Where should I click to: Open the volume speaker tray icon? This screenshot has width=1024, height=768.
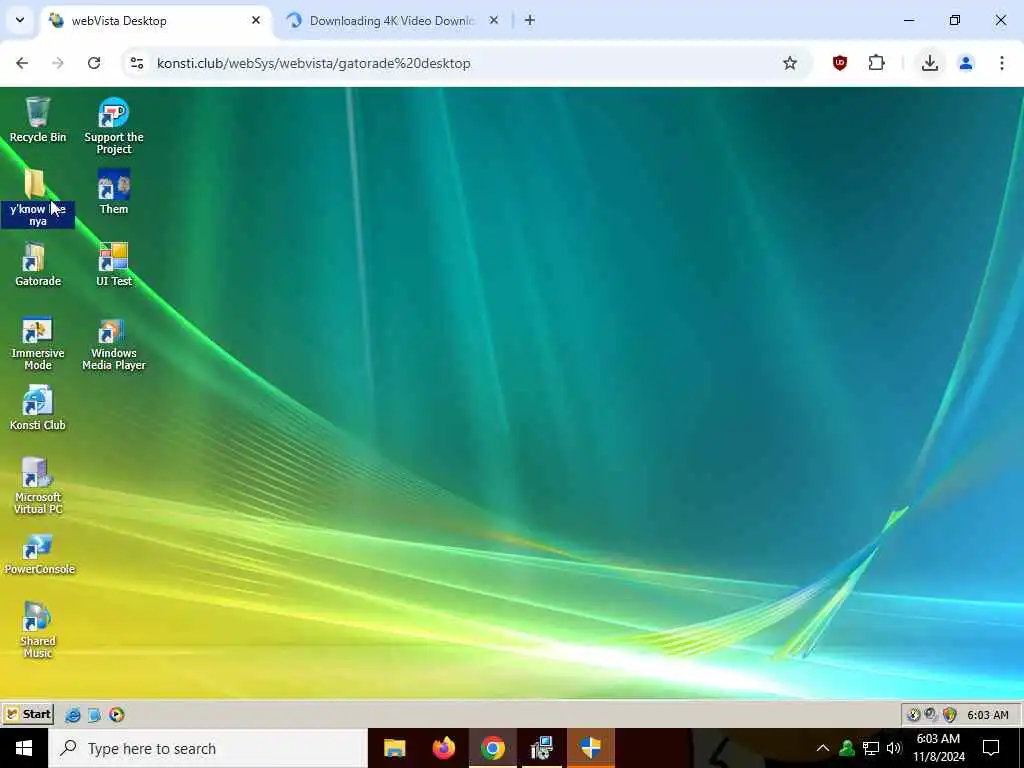coord(894,748)
